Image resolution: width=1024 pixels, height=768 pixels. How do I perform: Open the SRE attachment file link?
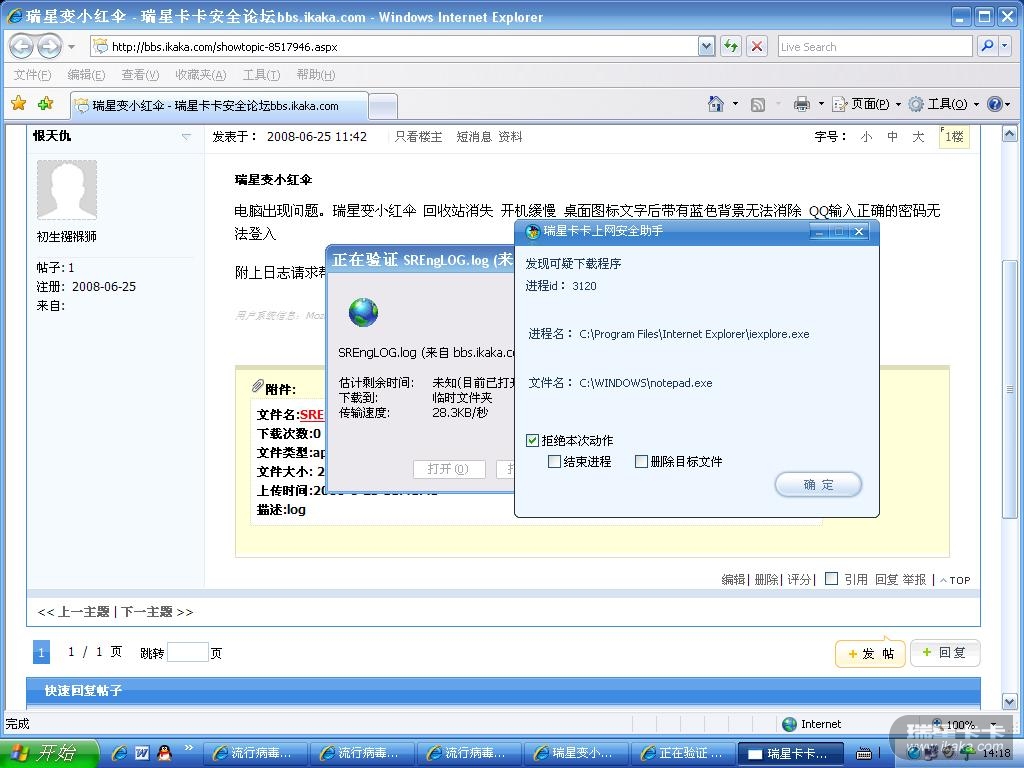(312, 415)
